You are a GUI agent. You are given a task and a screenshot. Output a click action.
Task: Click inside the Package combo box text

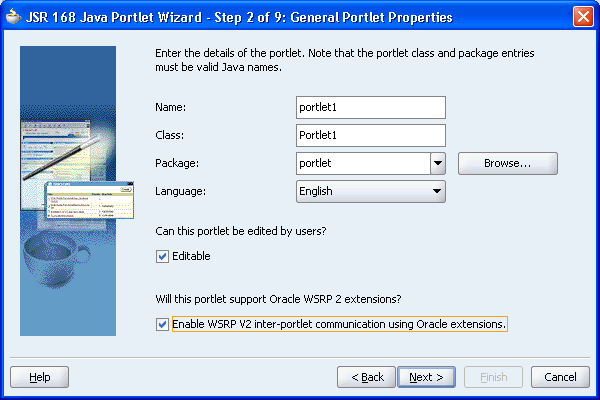point(363,163)
